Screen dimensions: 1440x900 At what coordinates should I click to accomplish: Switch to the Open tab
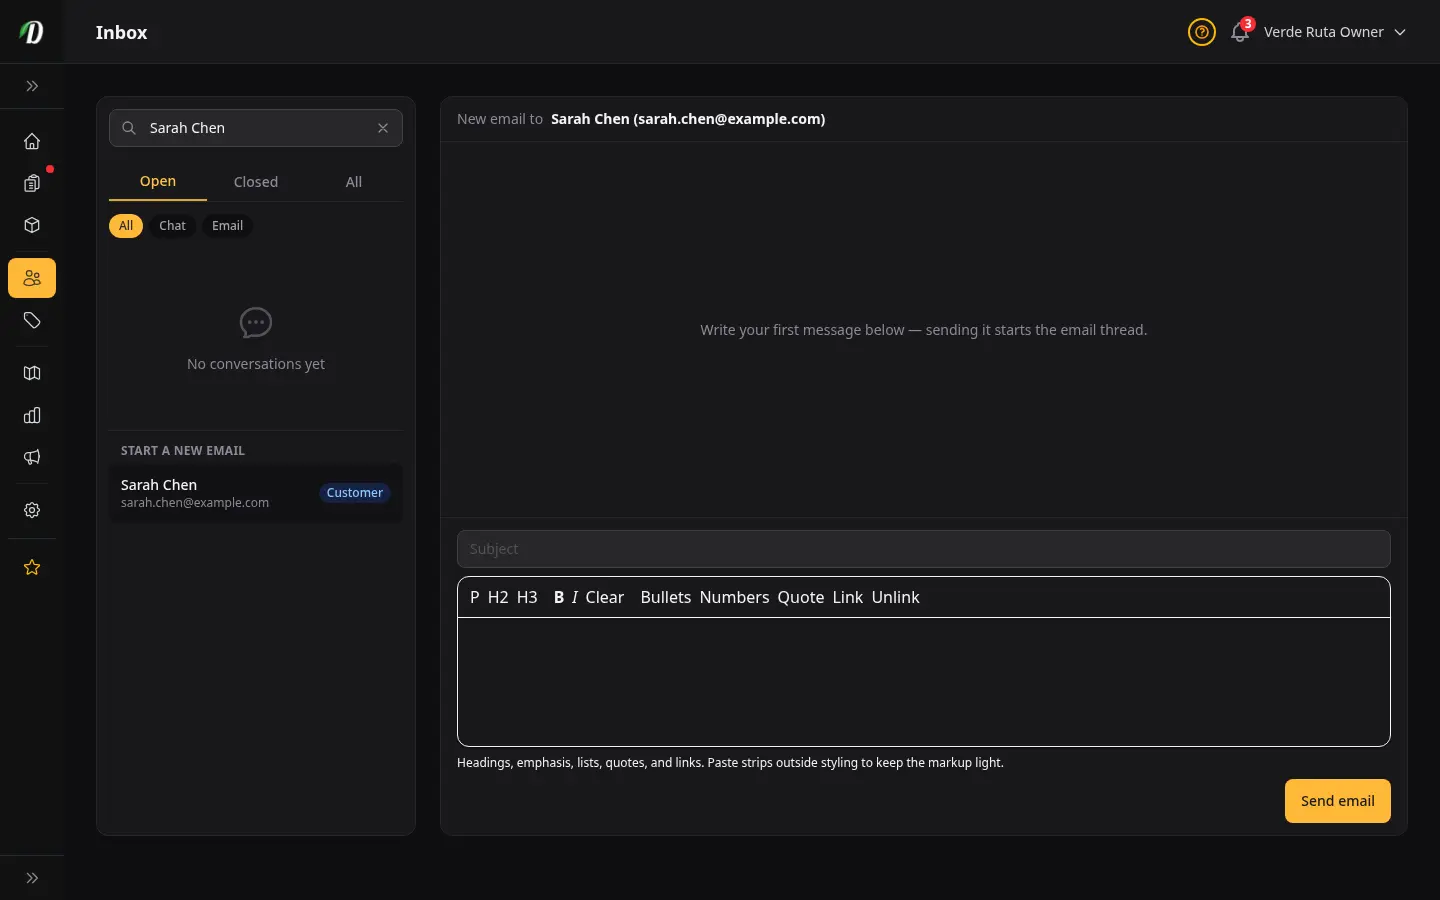158,181
